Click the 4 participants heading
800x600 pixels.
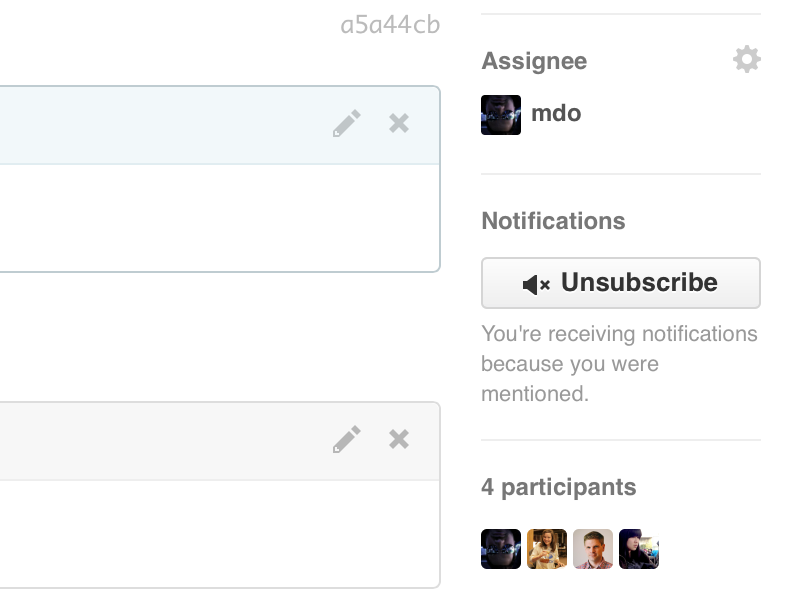pyautogui.click(x=558, y=487)
